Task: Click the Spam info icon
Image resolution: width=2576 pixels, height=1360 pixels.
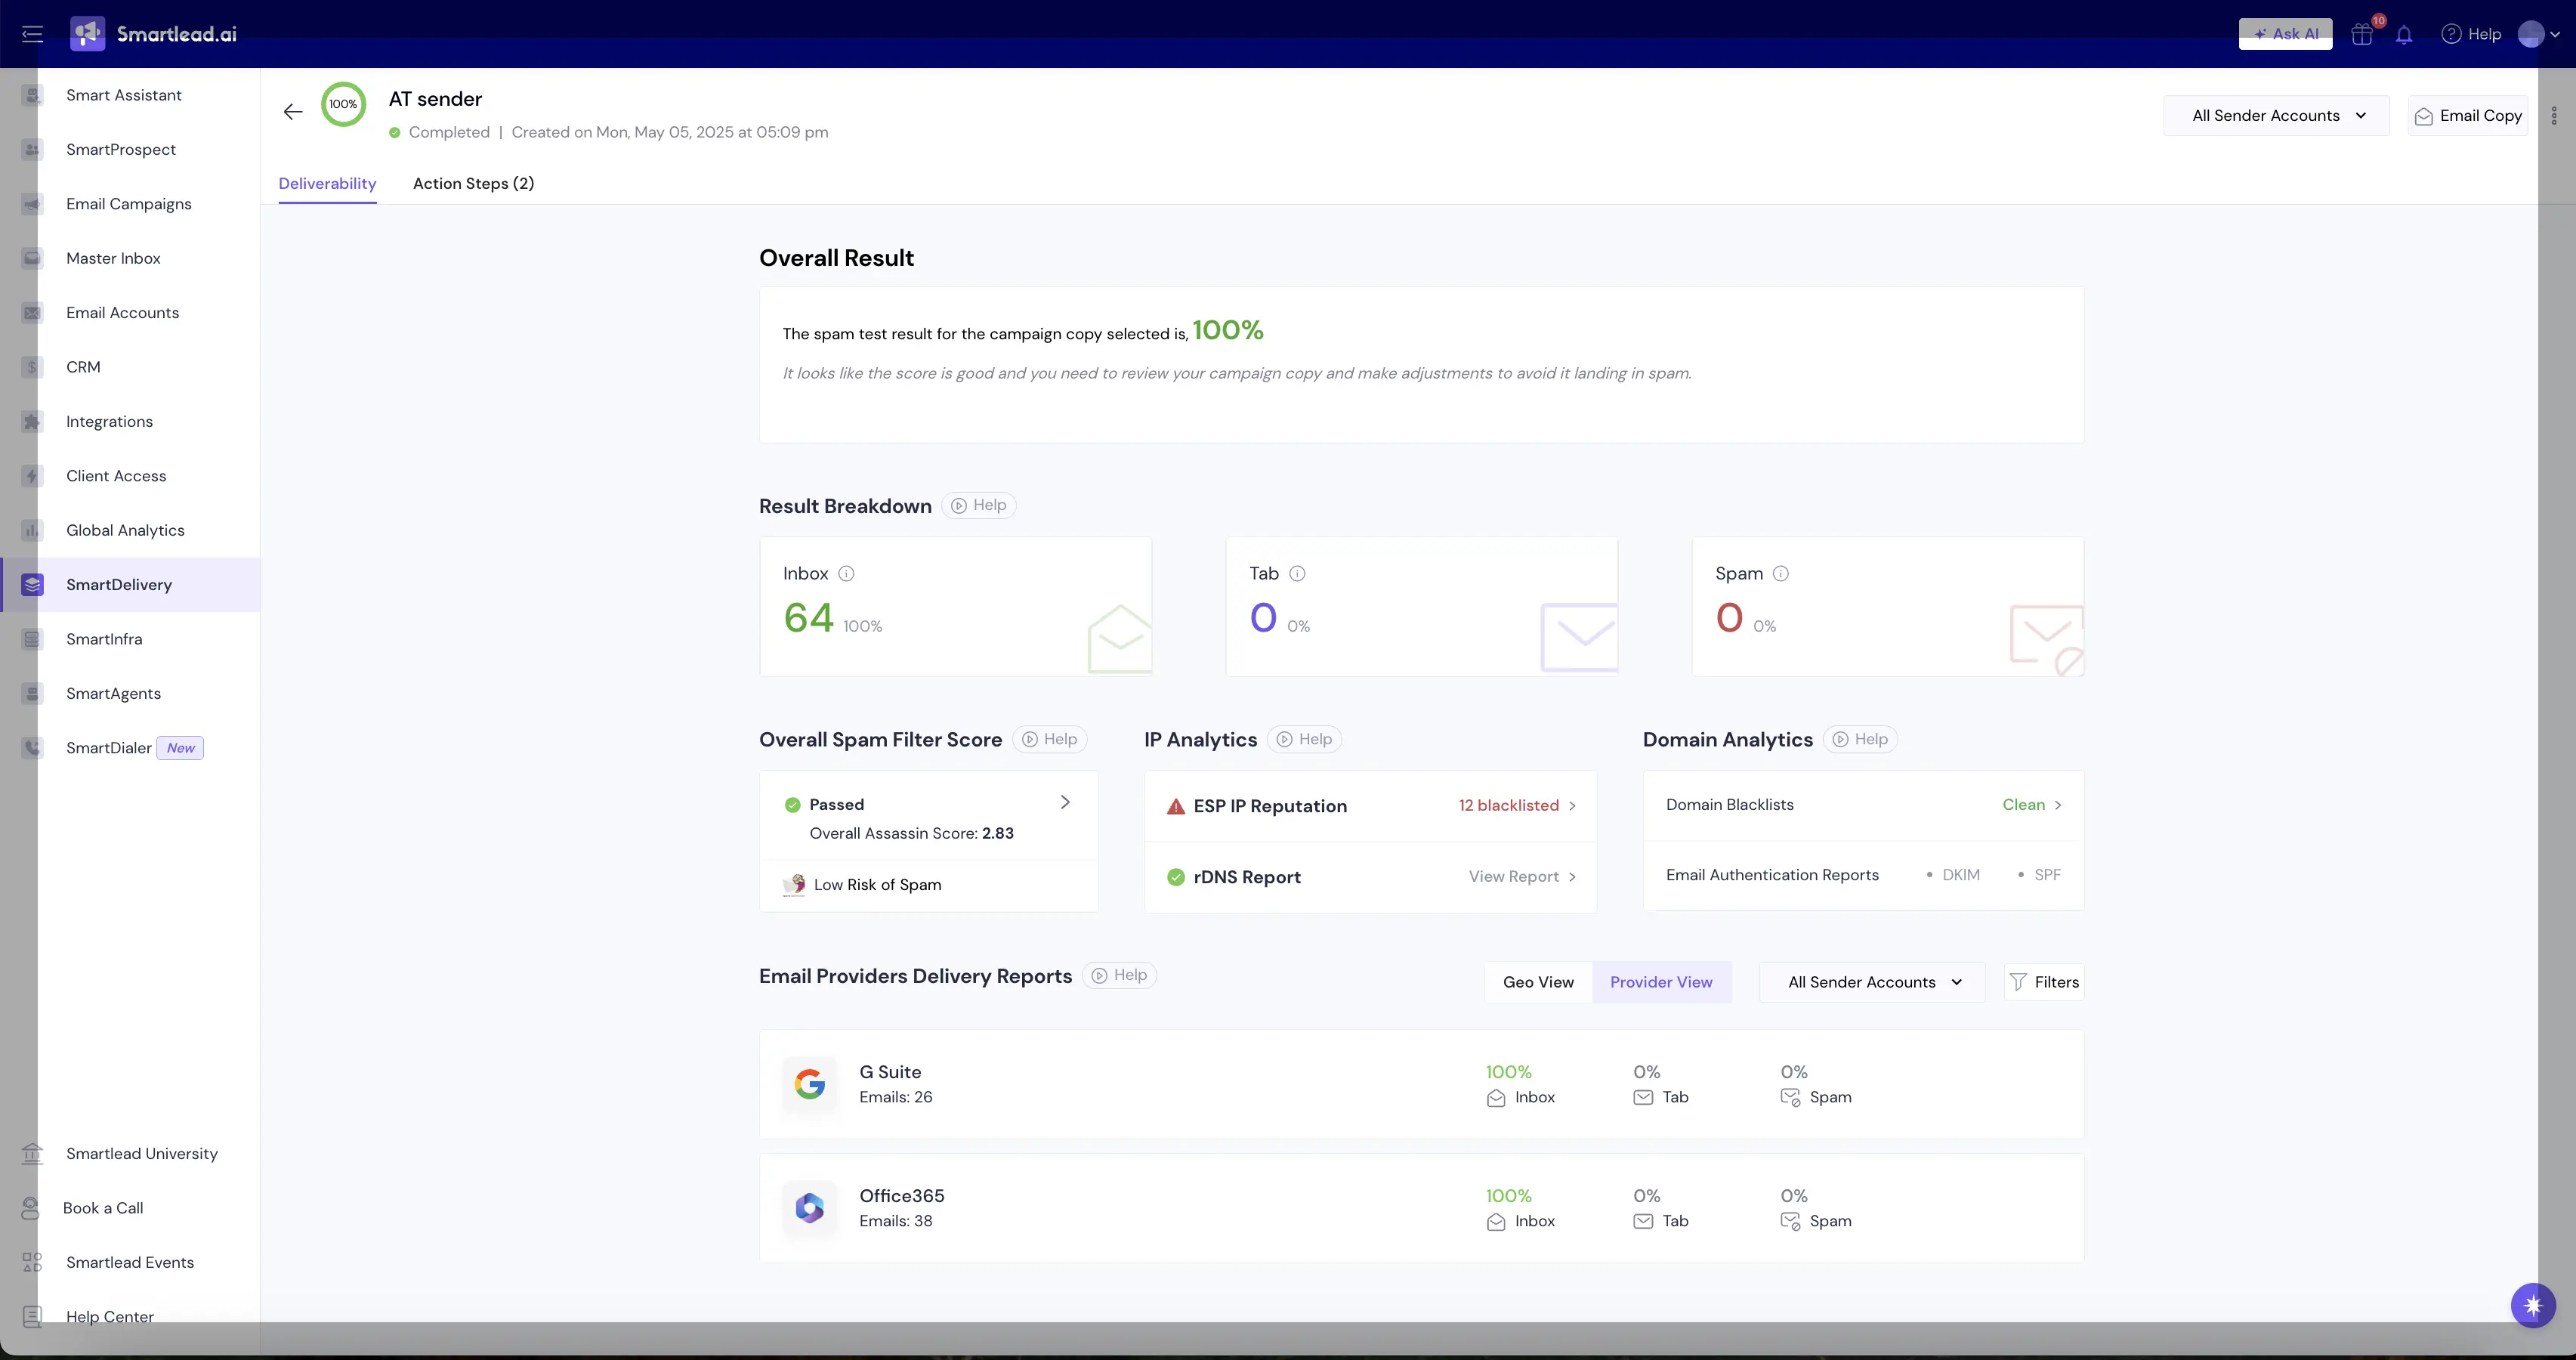Action: pos(1780,574)
